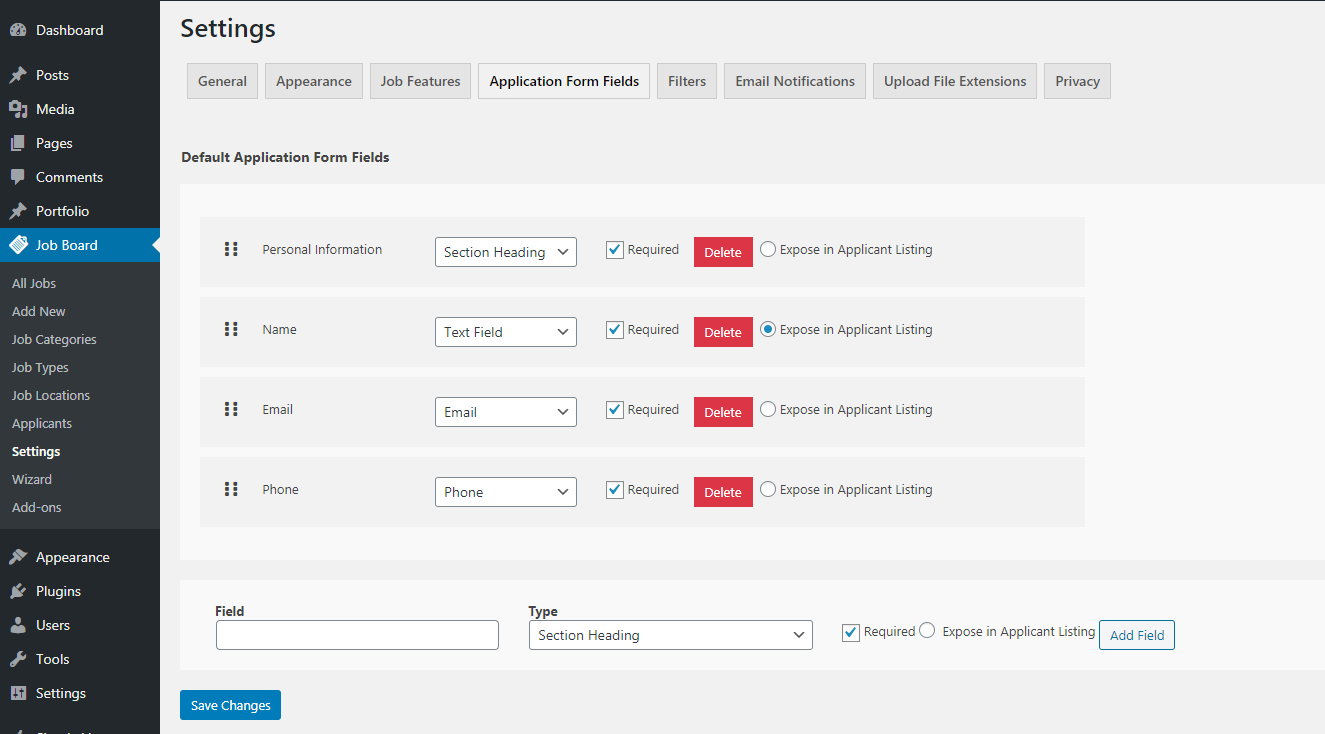Click the sidebar Settings sliders icon
This screenshot has width=1325, height=734.
[x=18, y=693]
